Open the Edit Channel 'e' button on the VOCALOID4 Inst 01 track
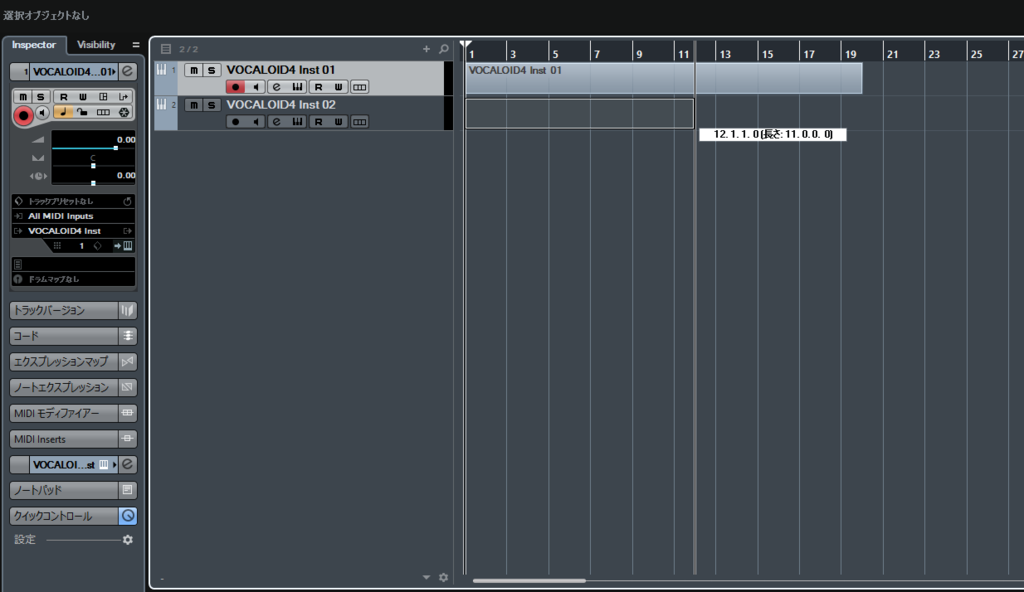The width and height of the screenshot is (1024, 592). coord(277,87)
